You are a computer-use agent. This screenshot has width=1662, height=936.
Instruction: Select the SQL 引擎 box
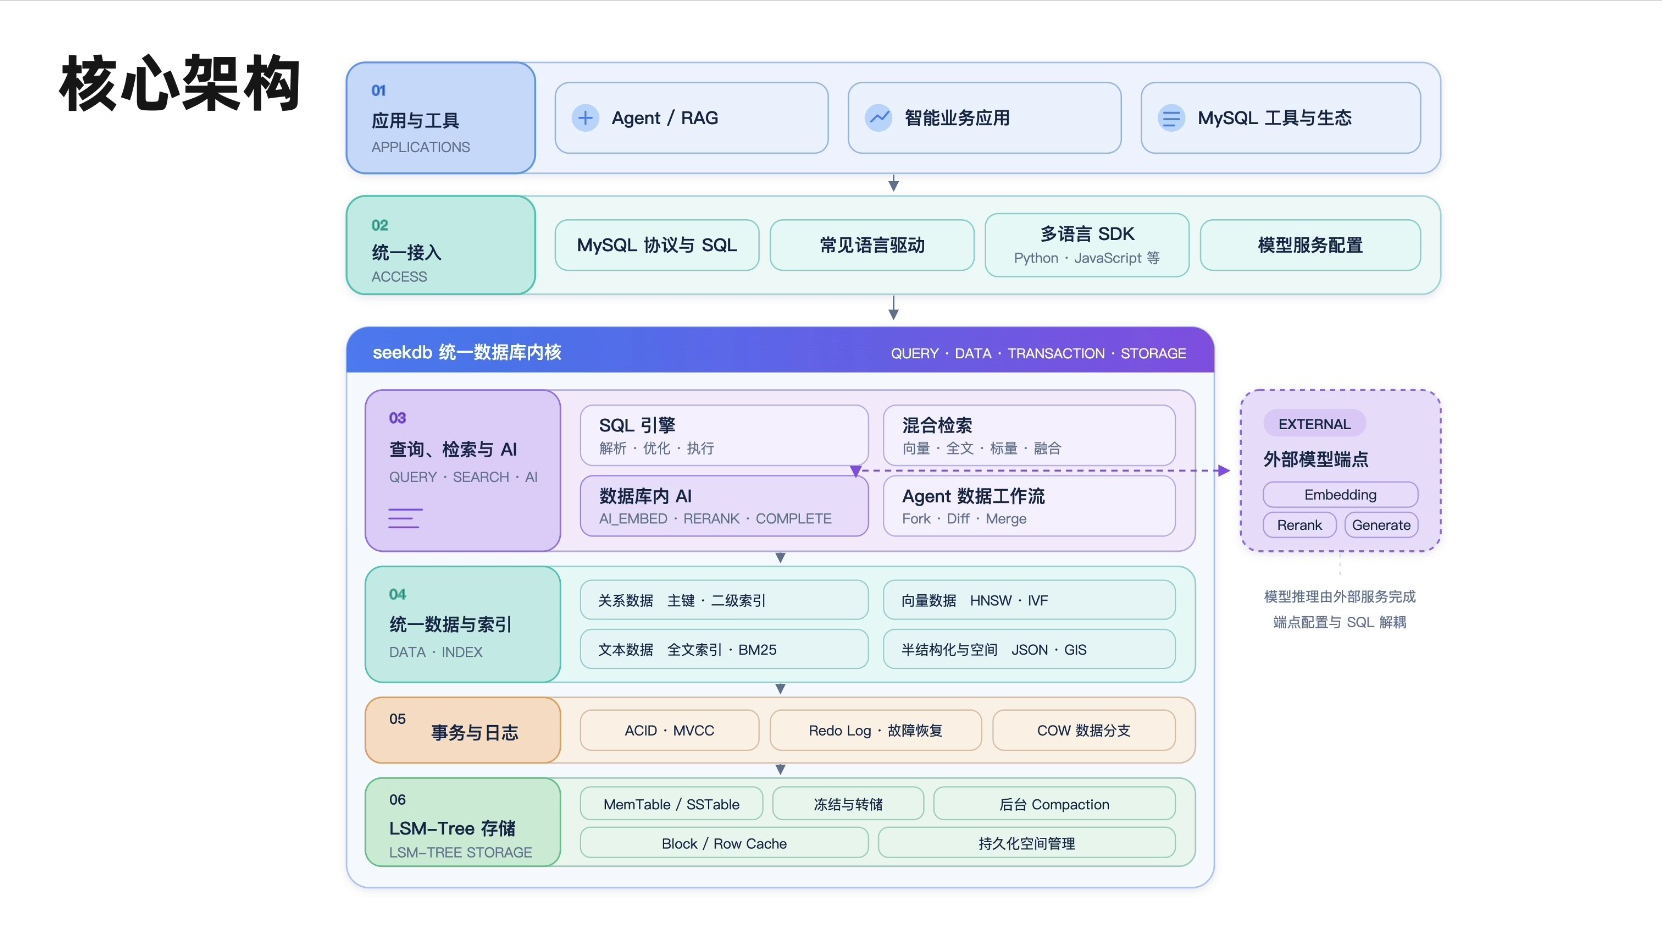pyautogui.click(x=725, y=435)
